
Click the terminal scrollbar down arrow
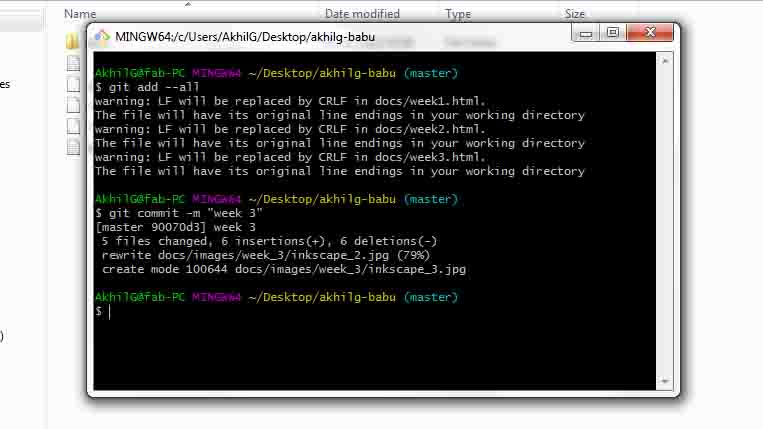[x=665, y=381]
